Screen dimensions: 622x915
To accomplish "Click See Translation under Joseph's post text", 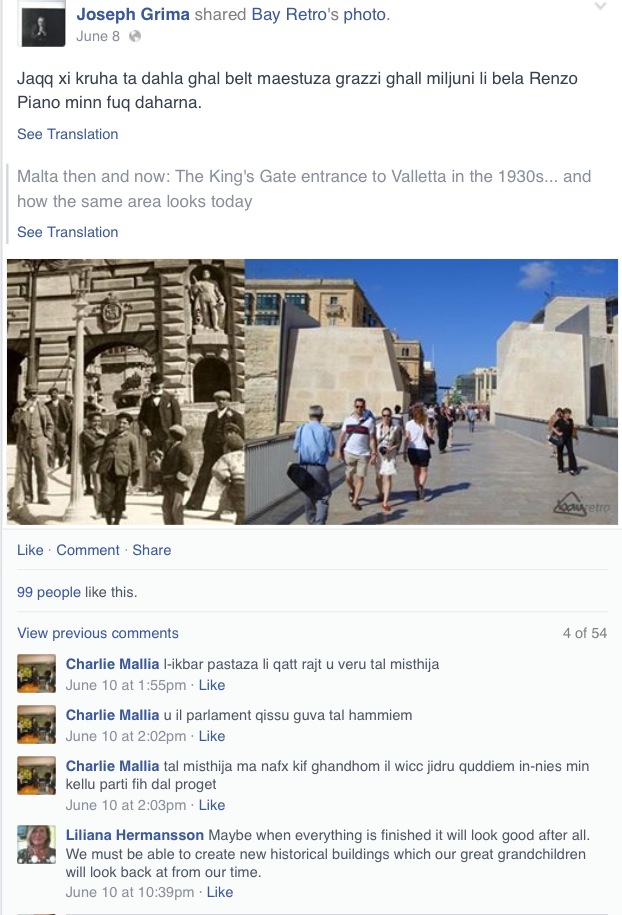I will 68,134.
